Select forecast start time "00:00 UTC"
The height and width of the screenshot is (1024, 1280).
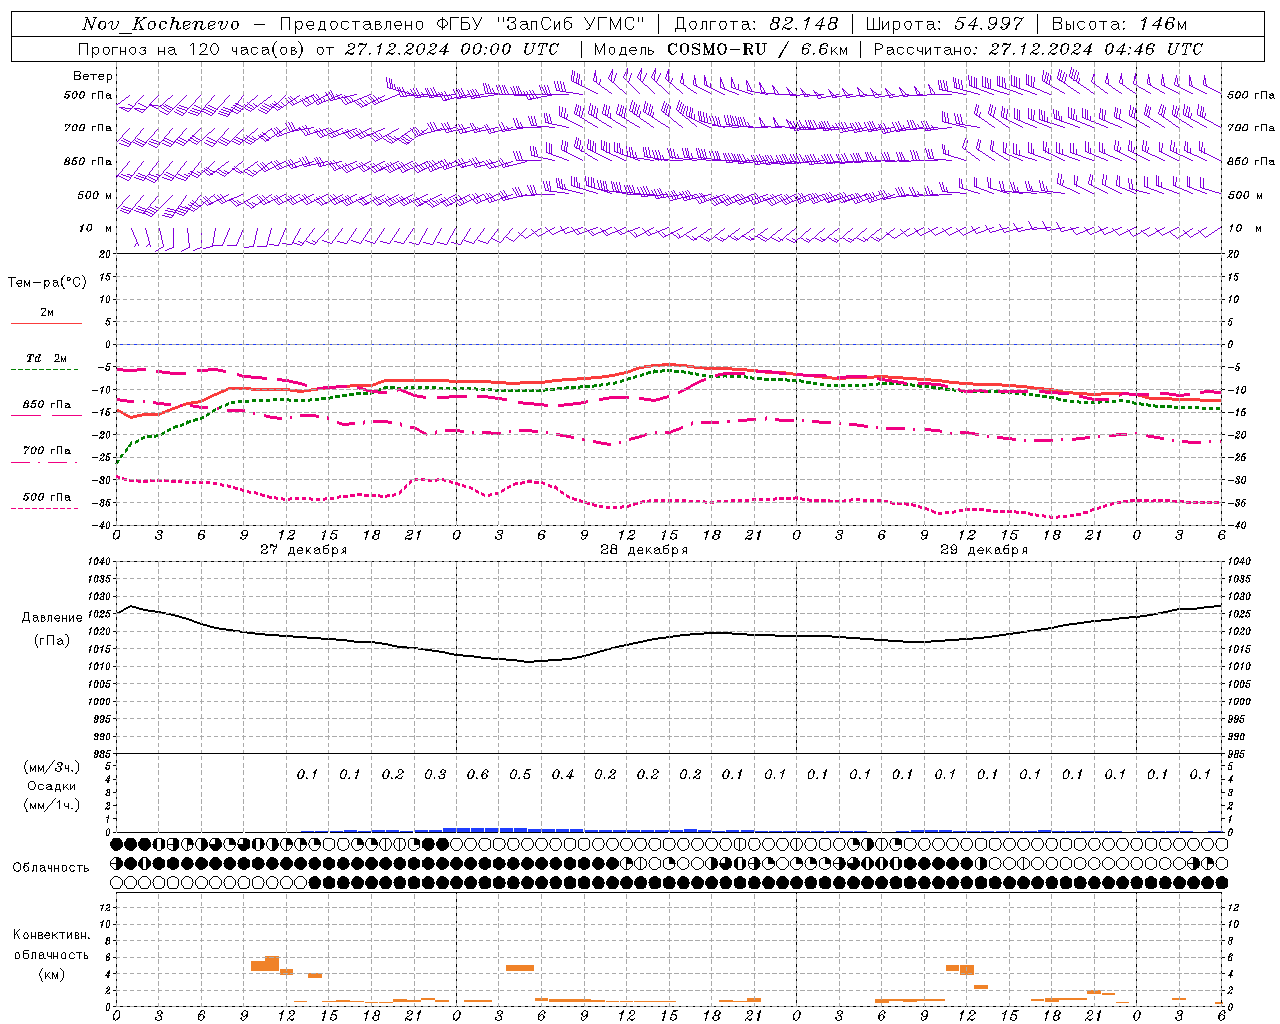(511, 49)
